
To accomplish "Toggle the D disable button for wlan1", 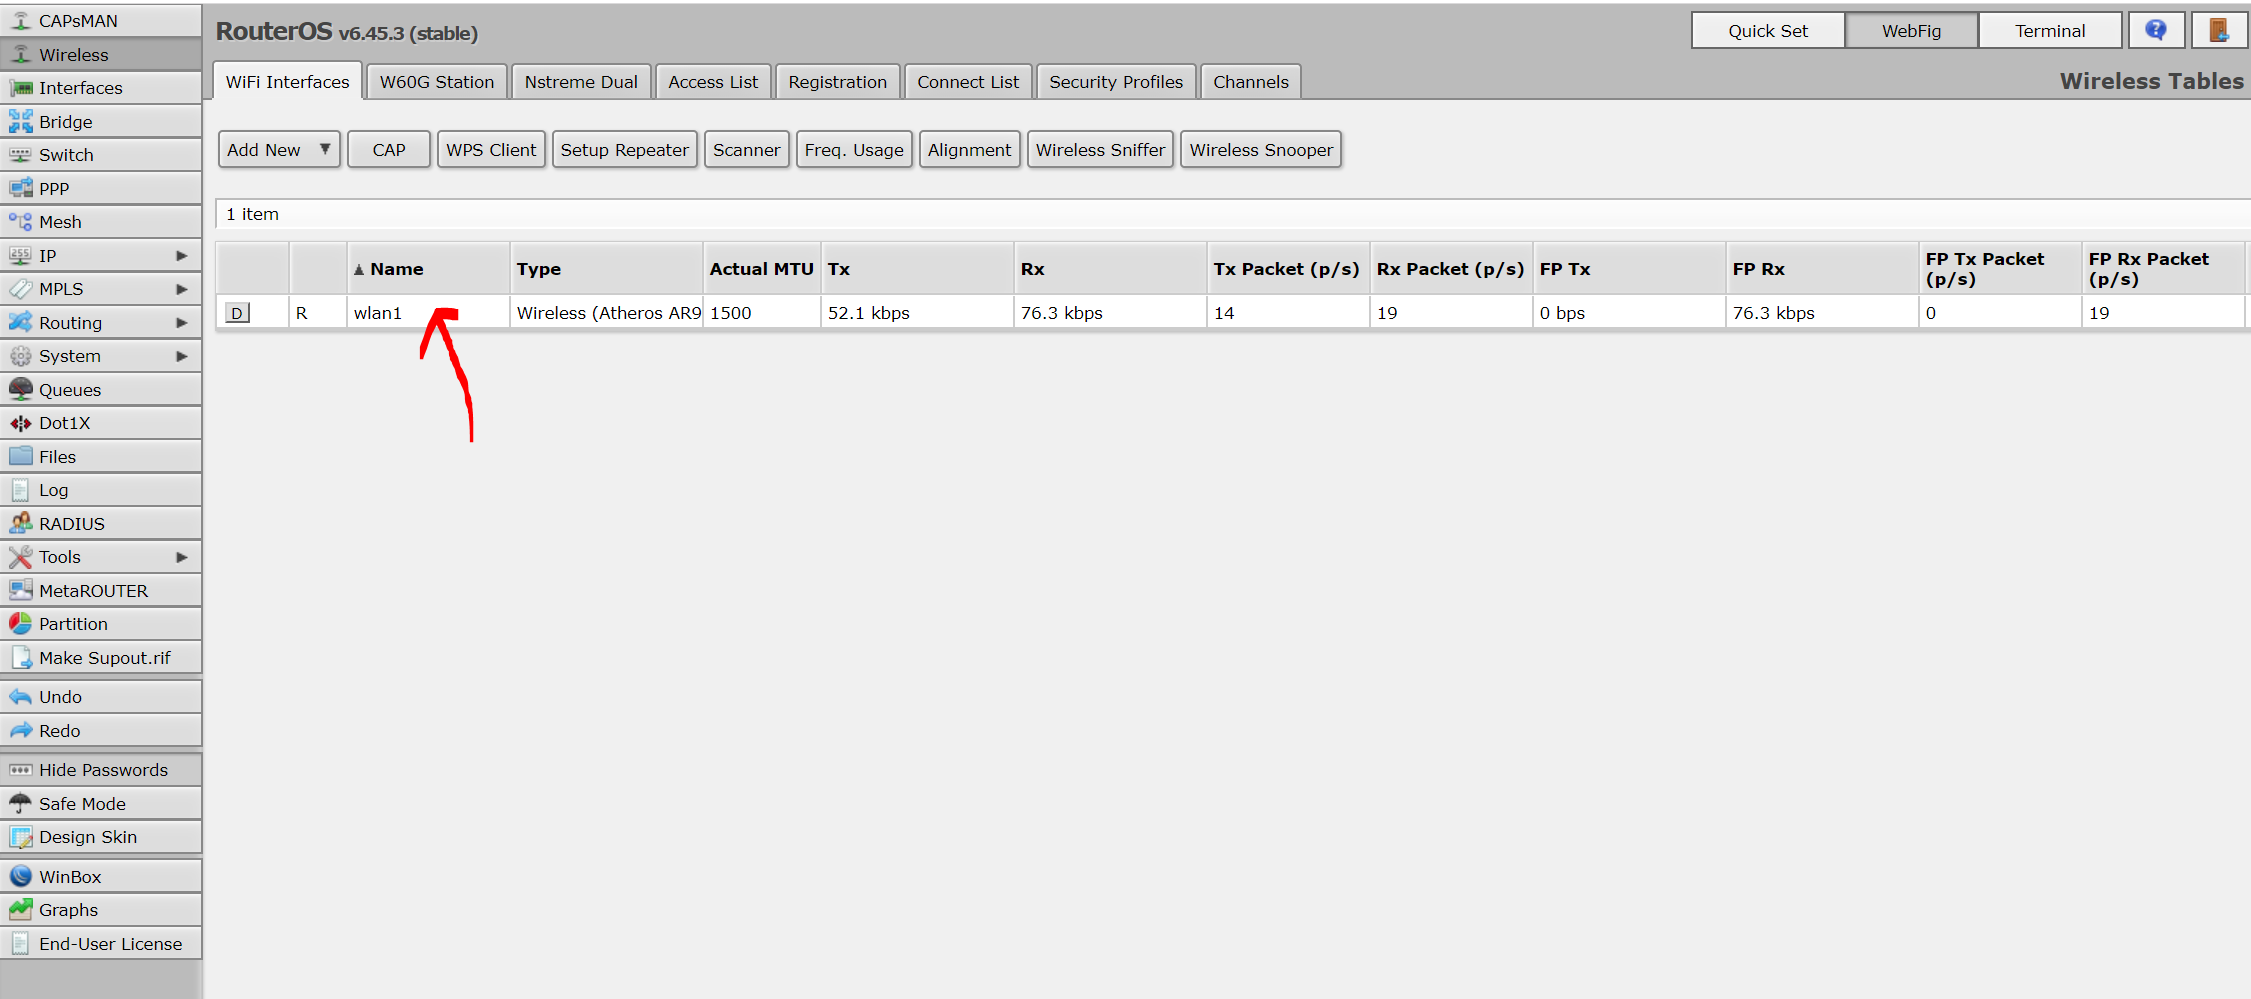I will (x=237, y=313).
